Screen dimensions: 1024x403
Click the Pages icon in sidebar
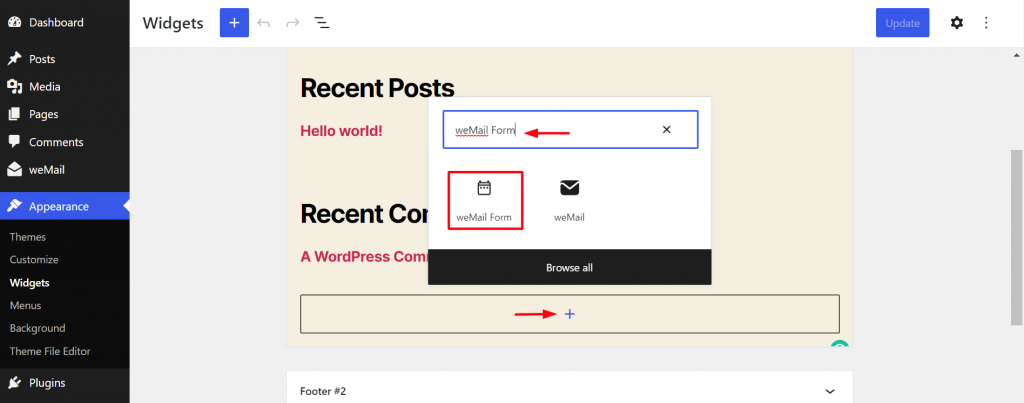14,114
